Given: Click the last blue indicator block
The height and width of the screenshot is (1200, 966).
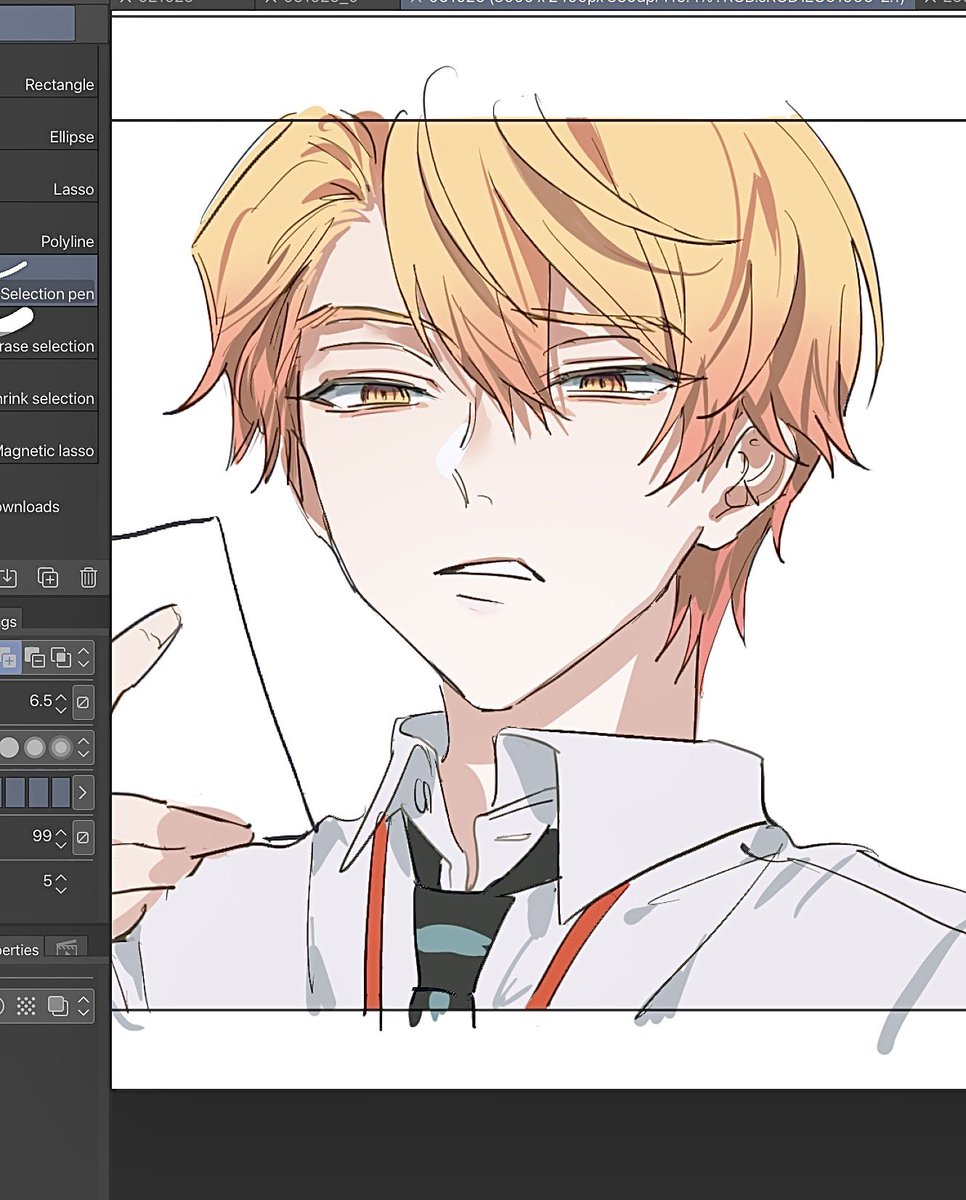Looking at the screenshot, I should pos(61,793).
